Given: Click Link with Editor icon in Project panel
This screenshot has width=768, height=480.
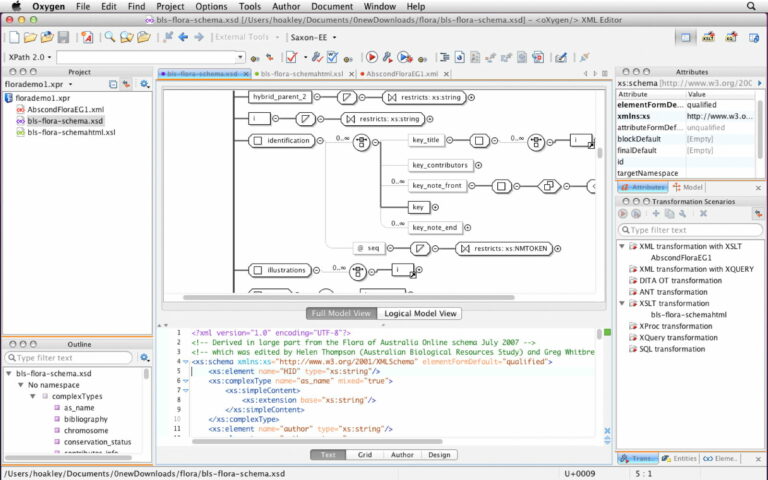Looking at the screenshot, I should point(126,84).
